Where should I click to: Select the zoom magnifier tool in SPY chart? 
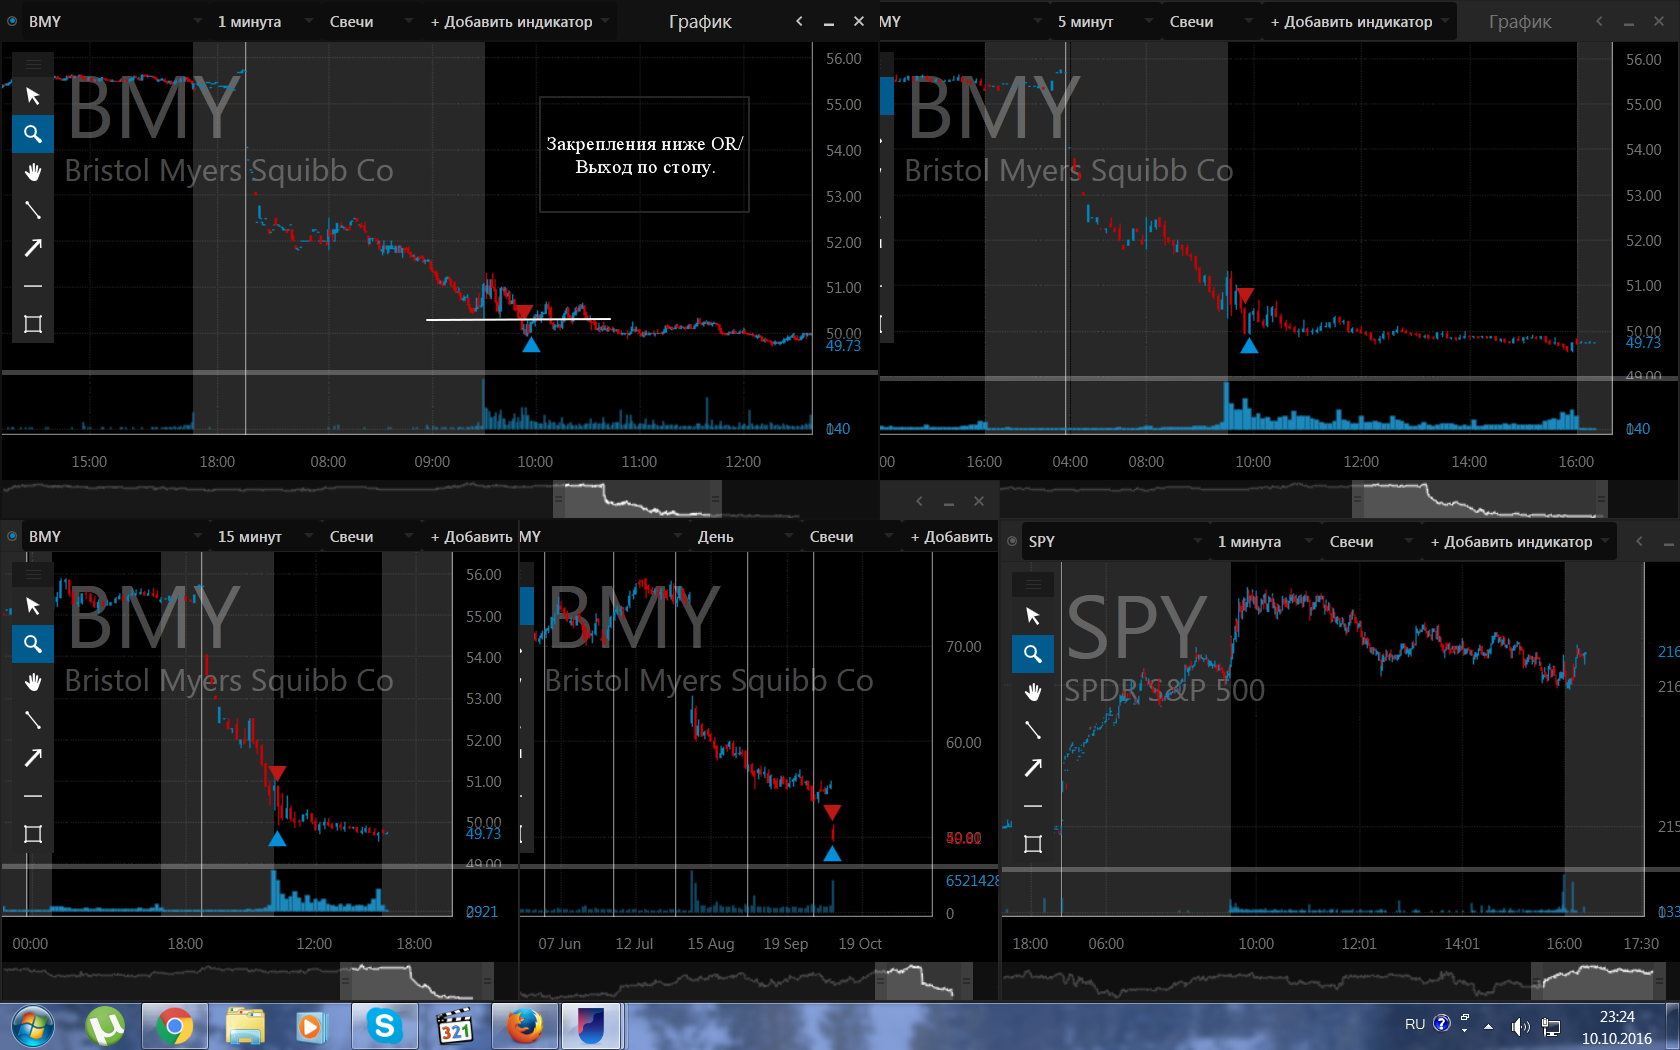click(1033, 654)
